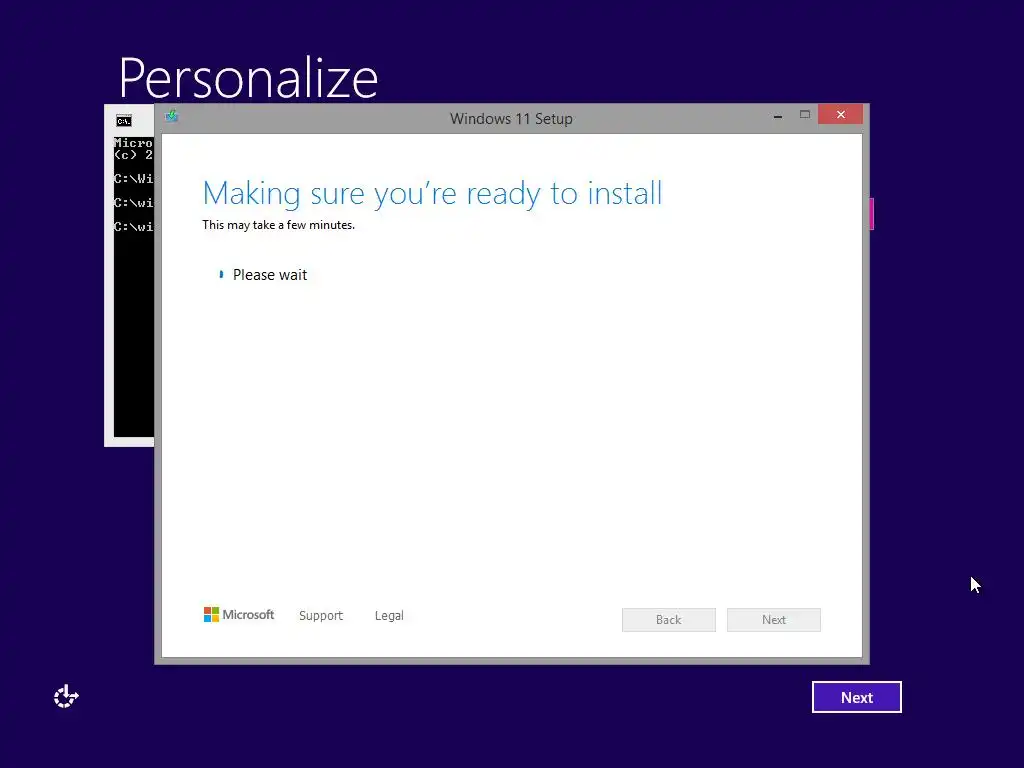Click the purple Next button on Personalize screen

857,697
